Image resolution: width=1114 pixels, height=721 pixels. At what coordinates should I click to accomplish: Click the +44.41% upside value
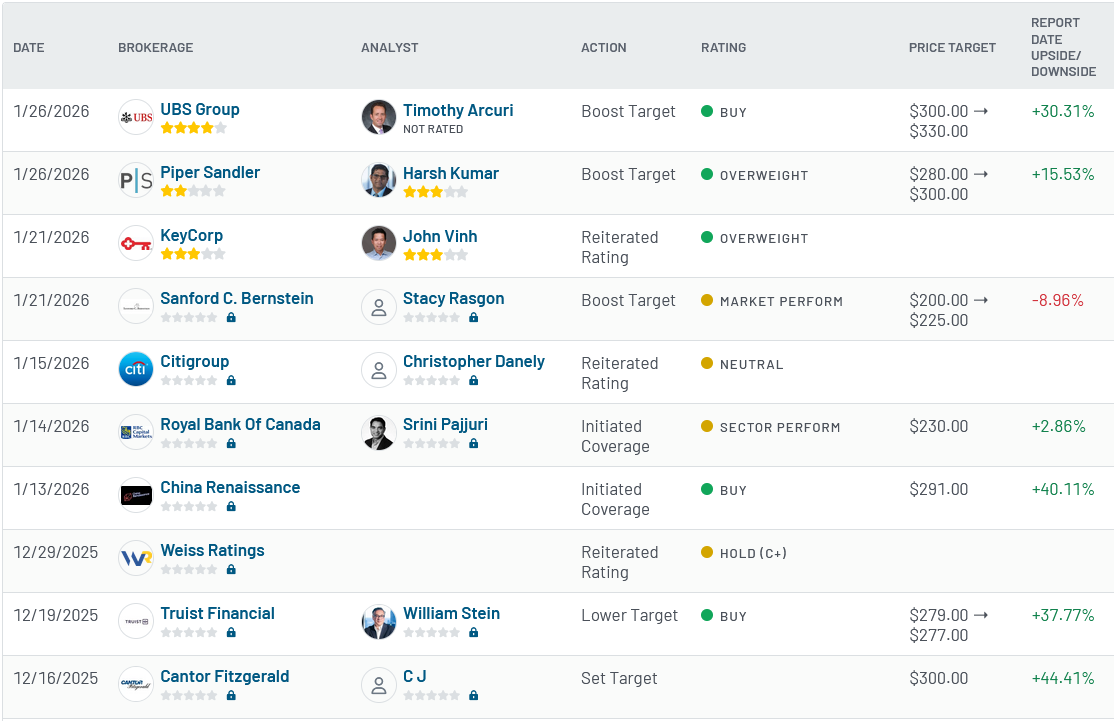1063,678
